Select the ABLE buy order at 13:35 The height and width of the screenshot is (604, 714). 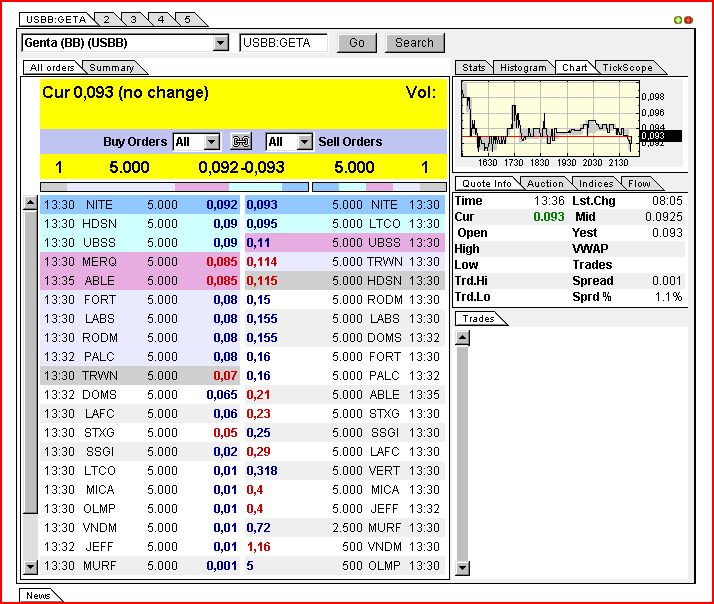[x=140, y=281]
